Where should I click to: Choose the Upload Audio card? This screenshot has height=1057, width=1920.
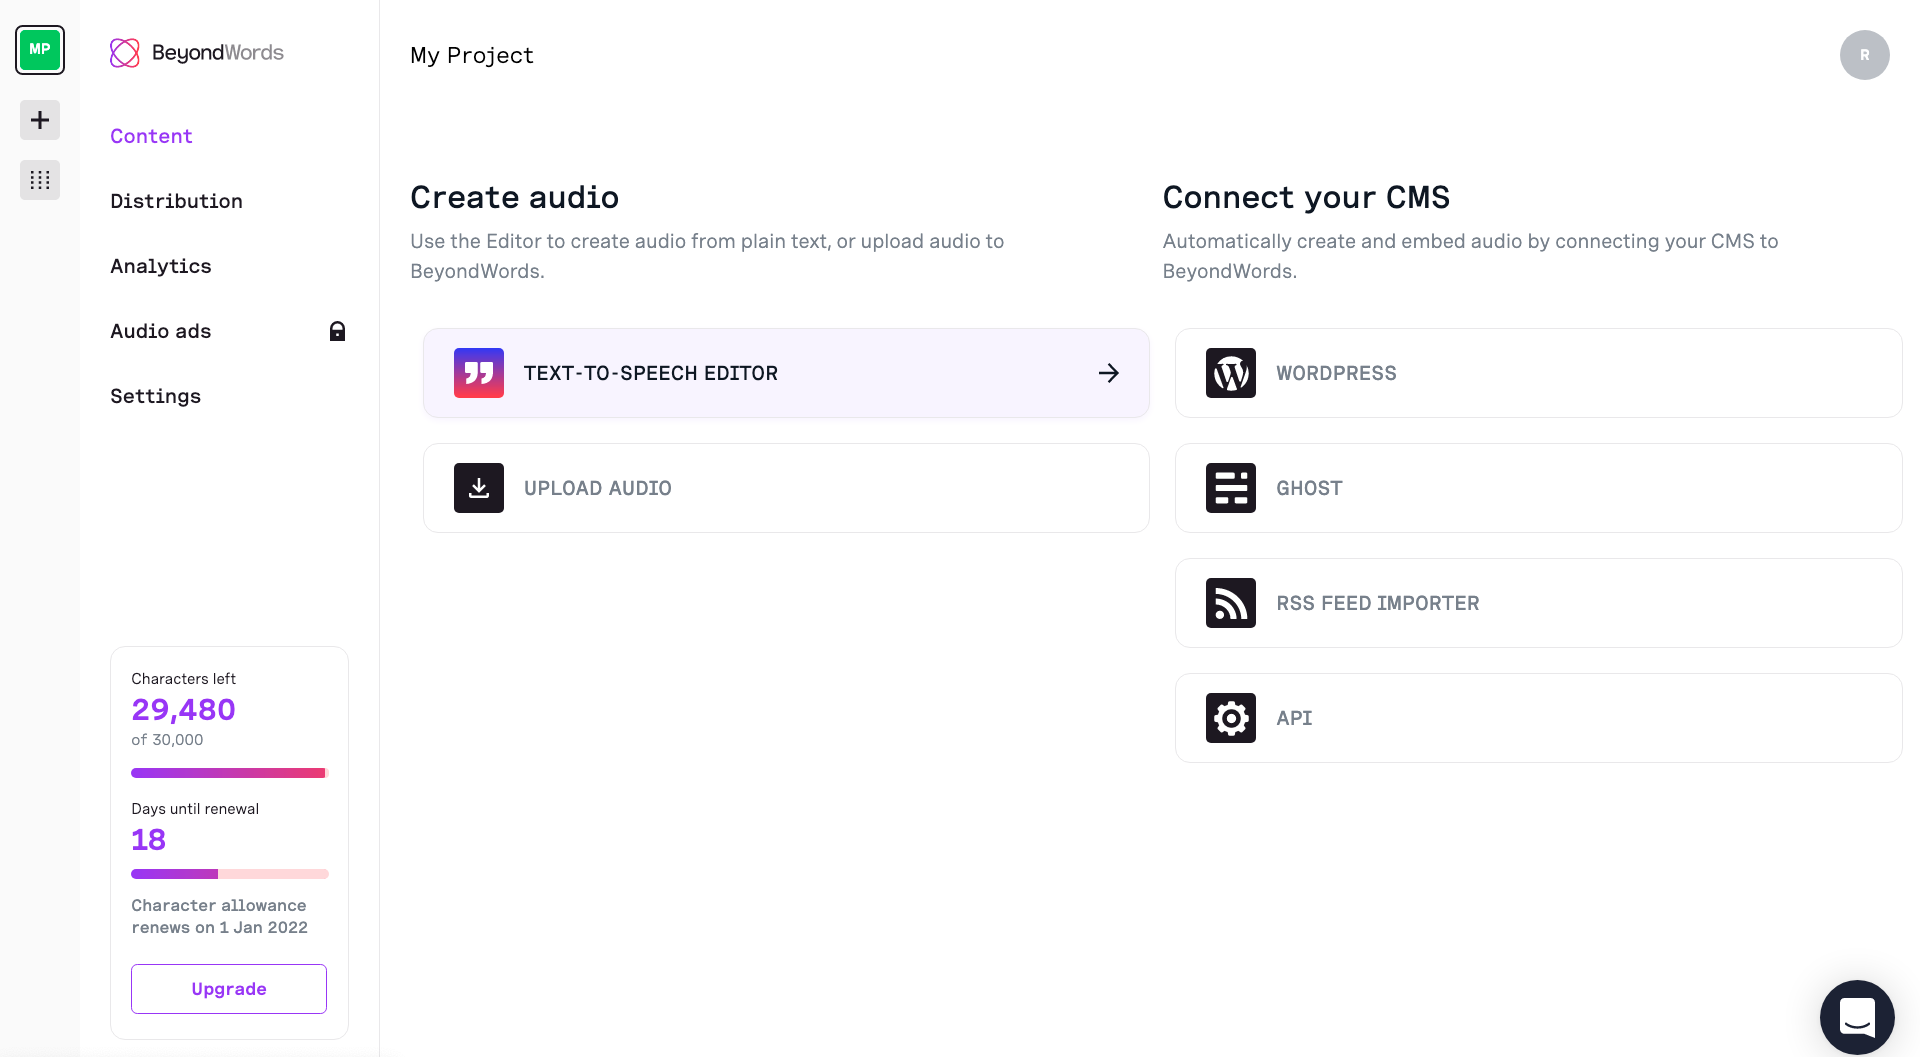click(786, 488)
